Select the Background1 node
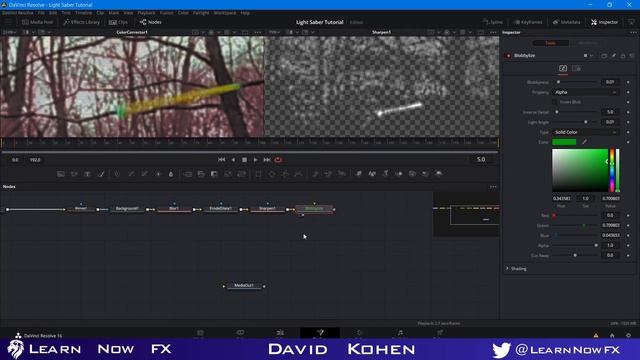The width and height of the screenshot is (640, 360). 127,209
